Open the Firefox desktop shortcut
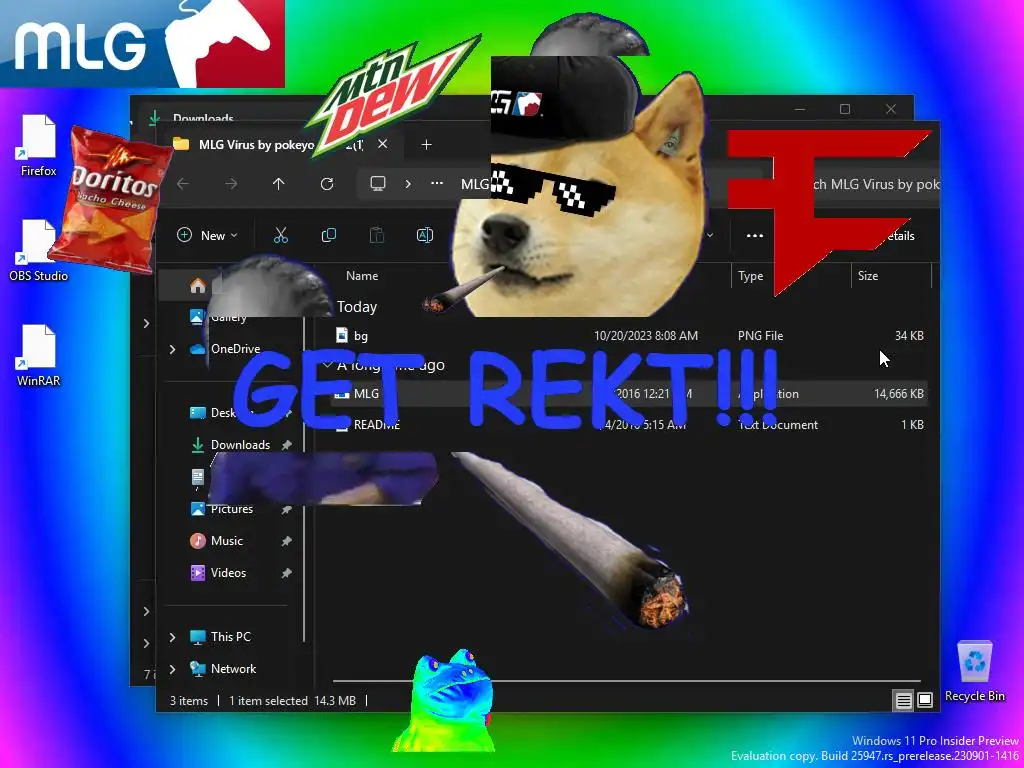 coord(38,146)
